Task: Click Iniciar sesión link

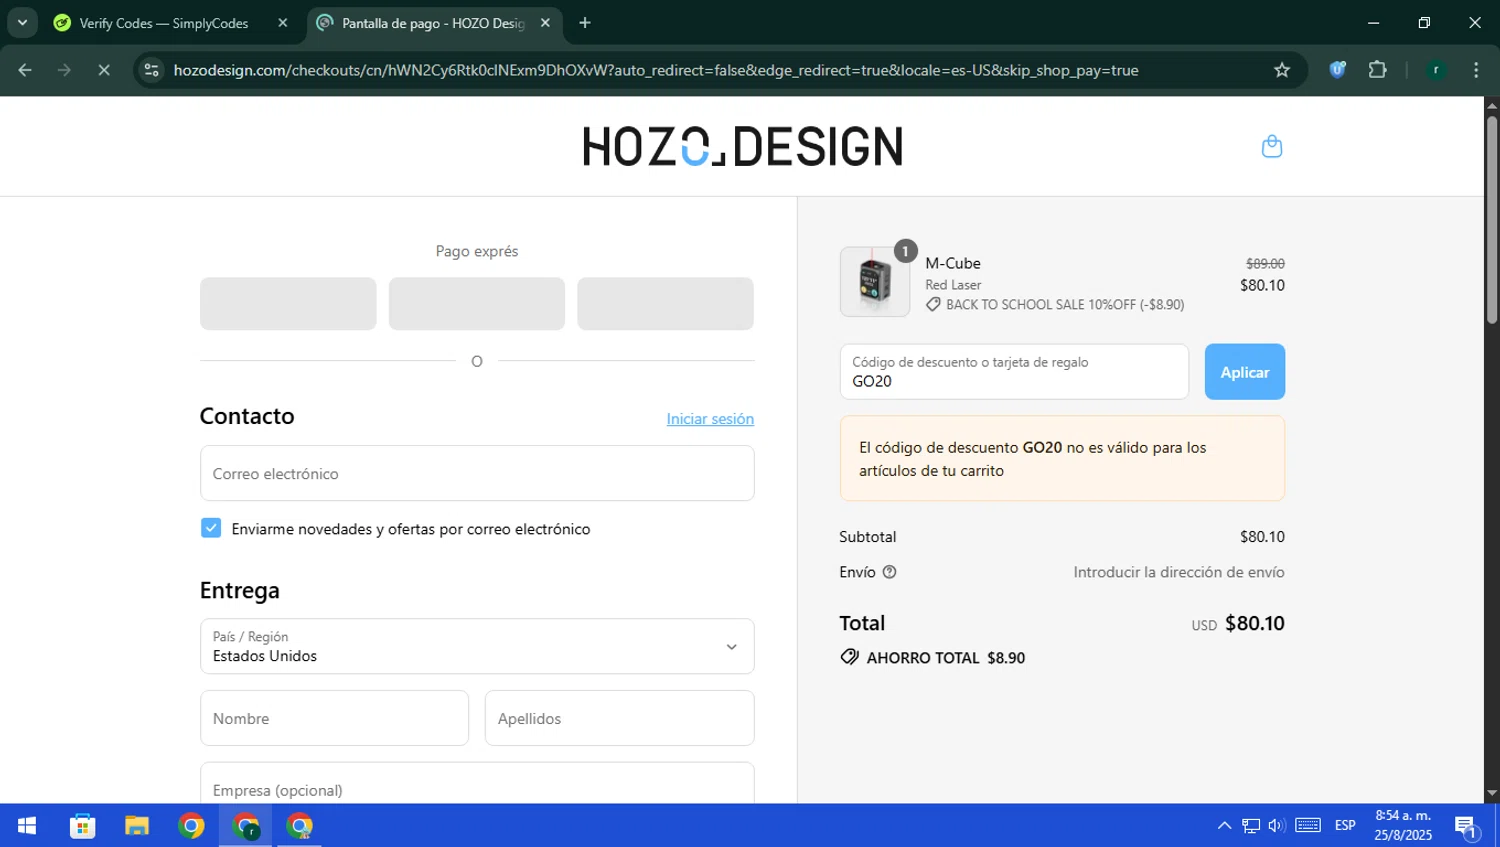Action: 710,419
